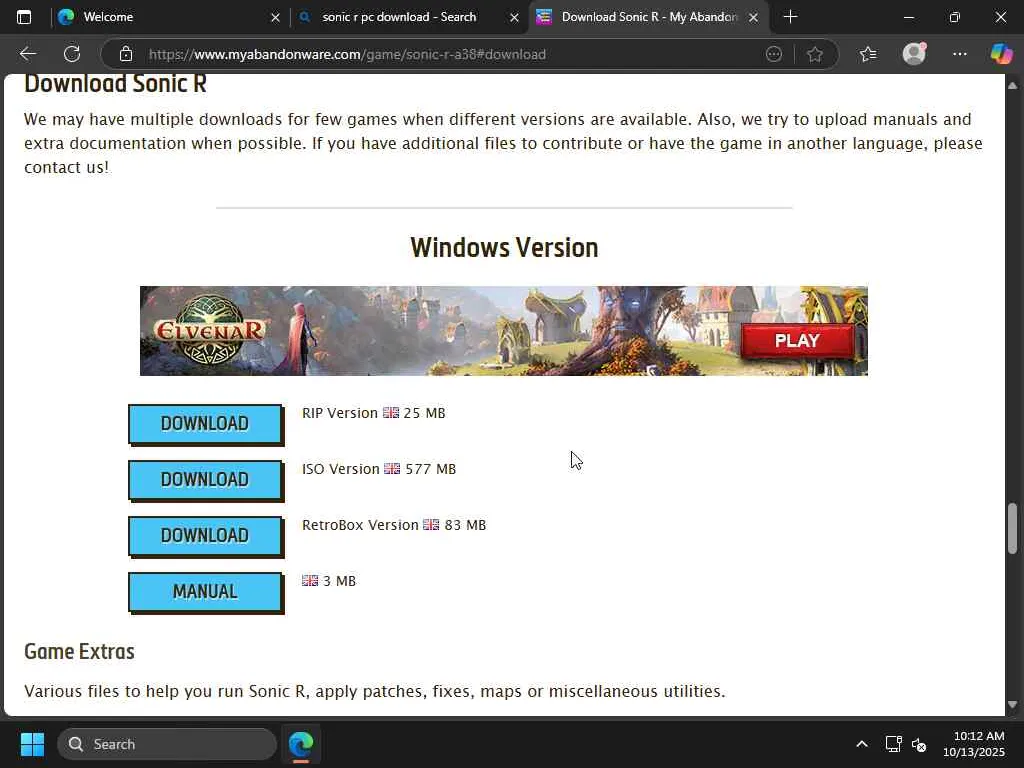This screenshot has height=768, width=1024.
Task: Click the page vertical scrollbar thumb
Action: pos(1013,528)
